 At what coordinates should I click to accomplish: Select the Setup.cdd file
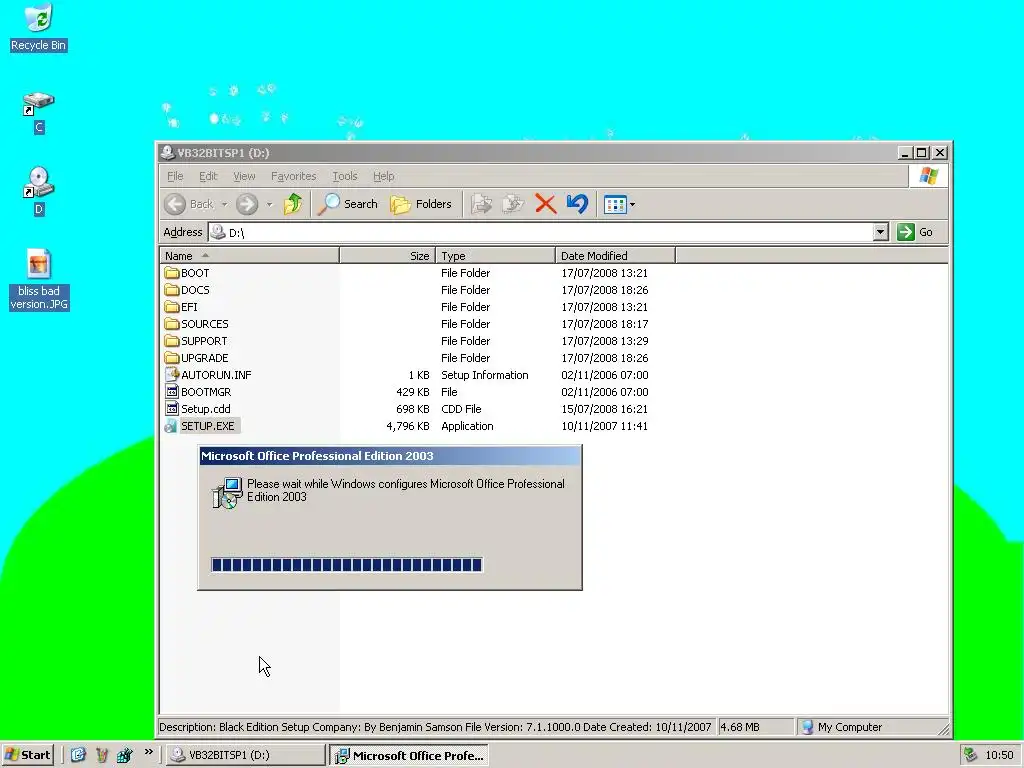pyautogui.click(x=198, y=409)
